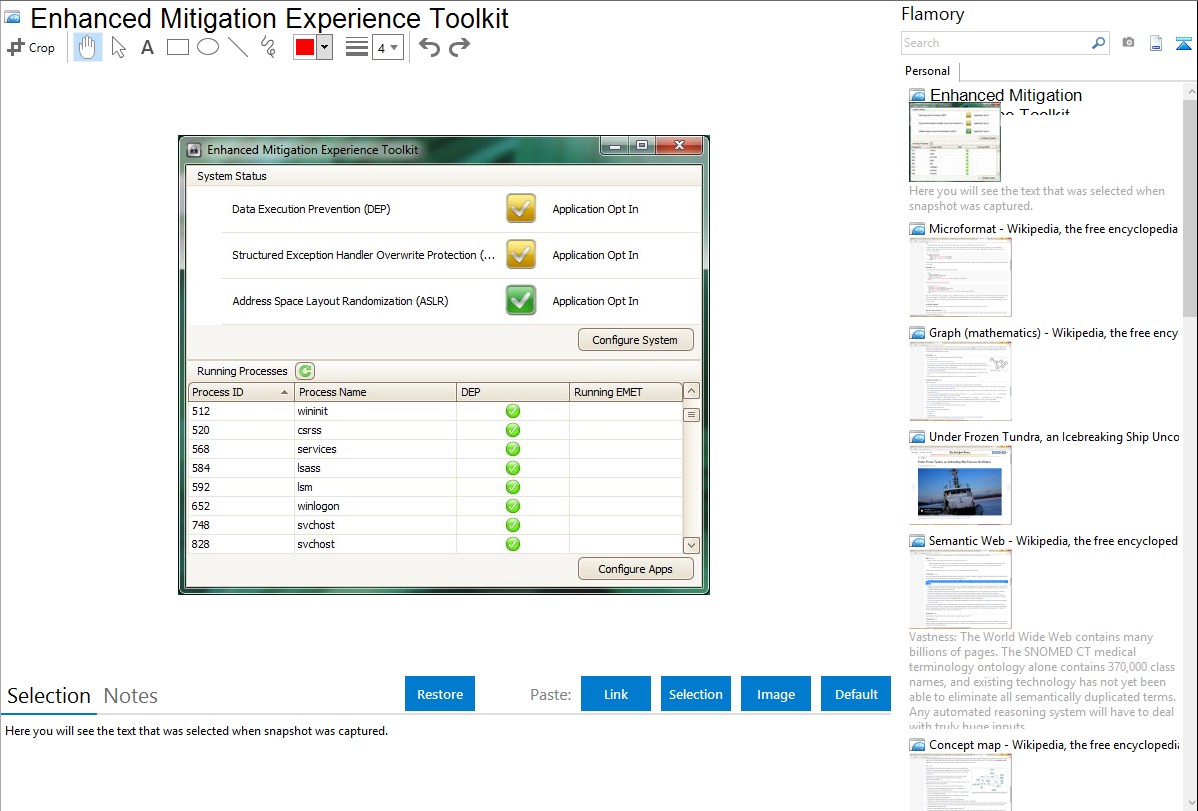Click the process list scroll-up arrow
1198x811 pixels.
691,391
